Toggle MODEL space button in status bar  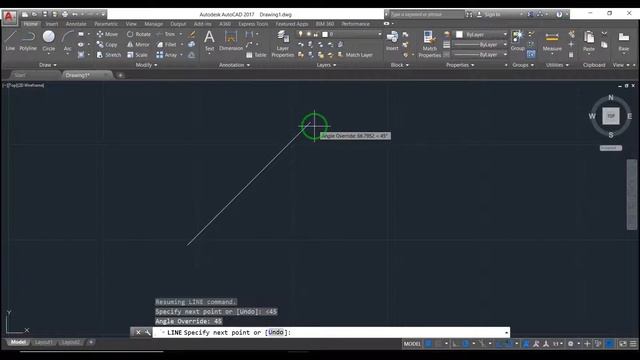[x=412, y=344]
